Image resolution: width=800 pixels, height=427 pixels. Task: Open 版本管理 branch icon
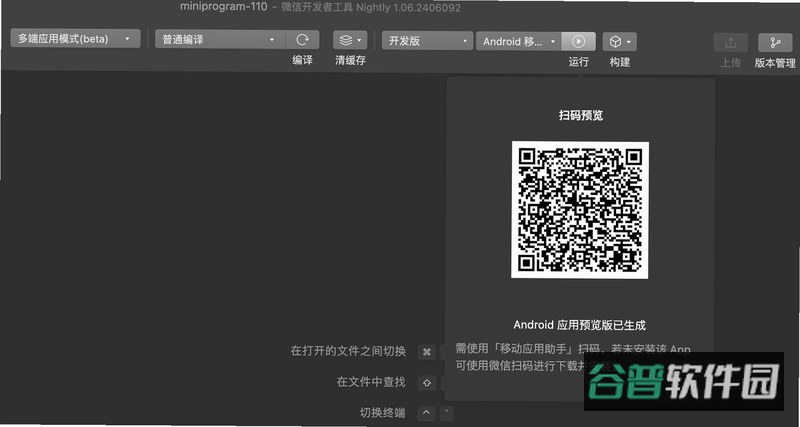tap(776, 43)
